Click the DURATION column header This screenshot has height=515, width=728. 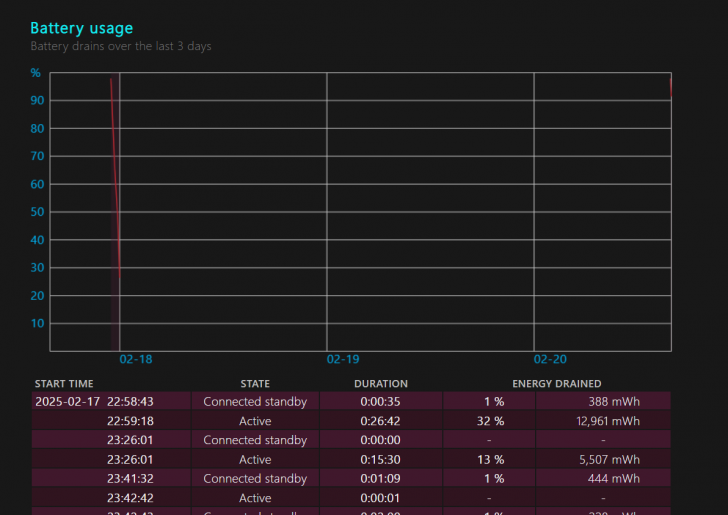click(381, 384)
